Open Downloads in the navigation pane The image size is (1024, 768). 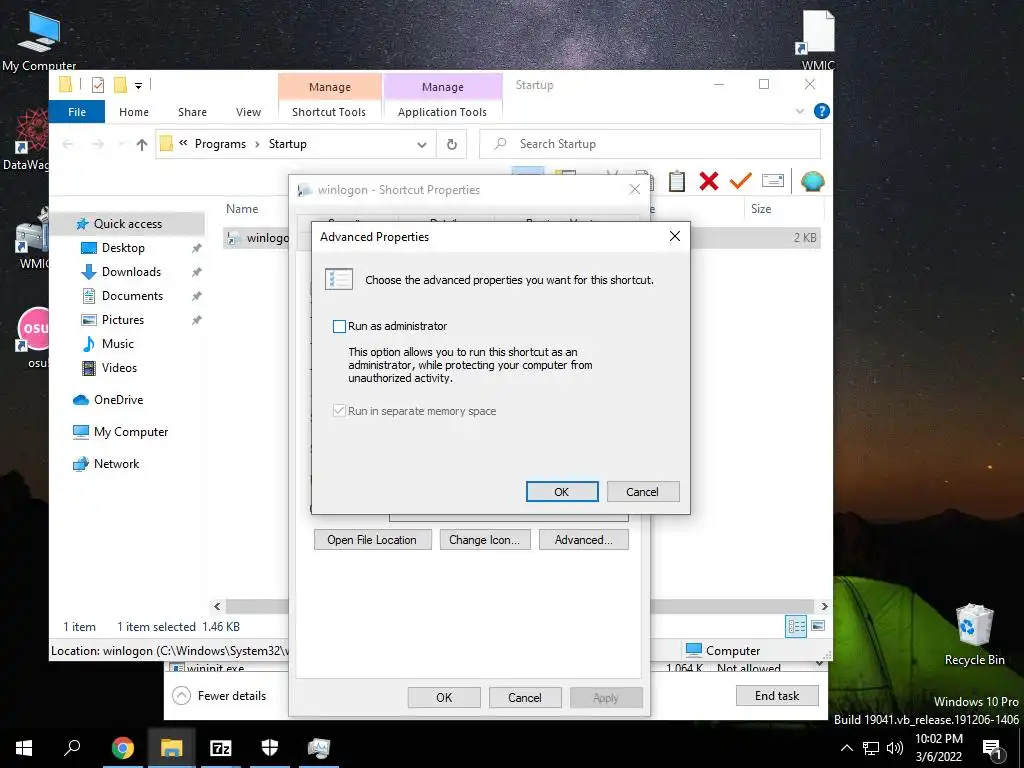tap(131, 272)
